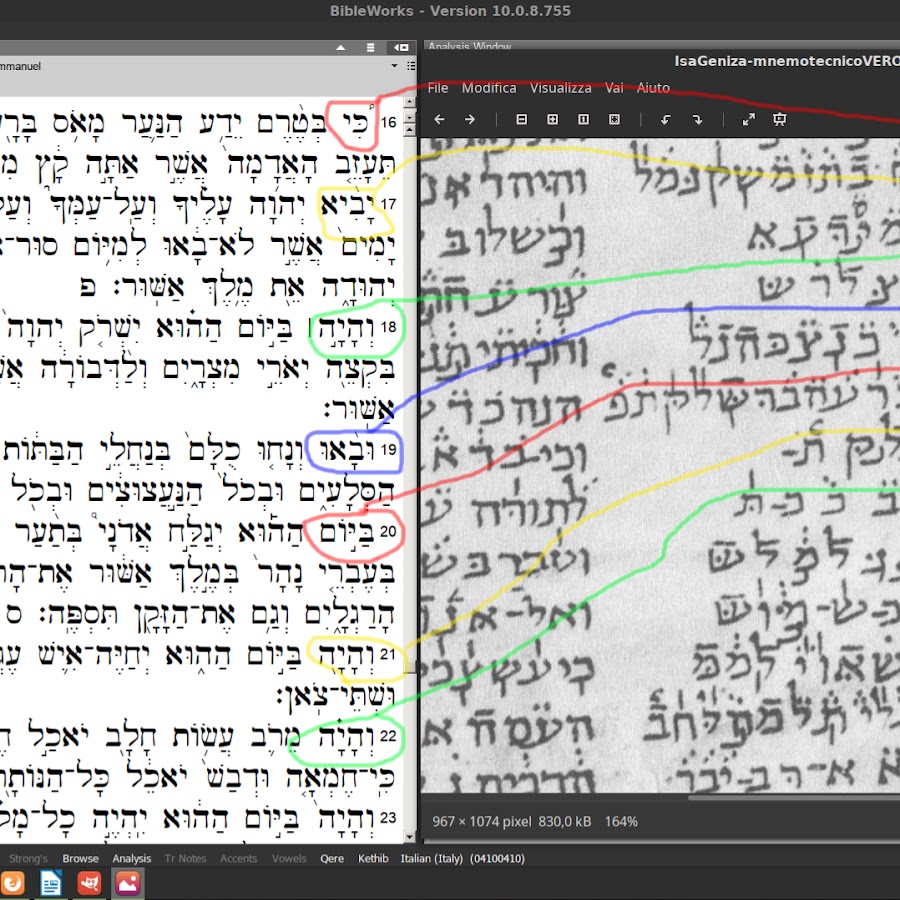Click the scroll-down arrow of the verse pane
This screenshot has height=900, width=900.
(410, 835)
